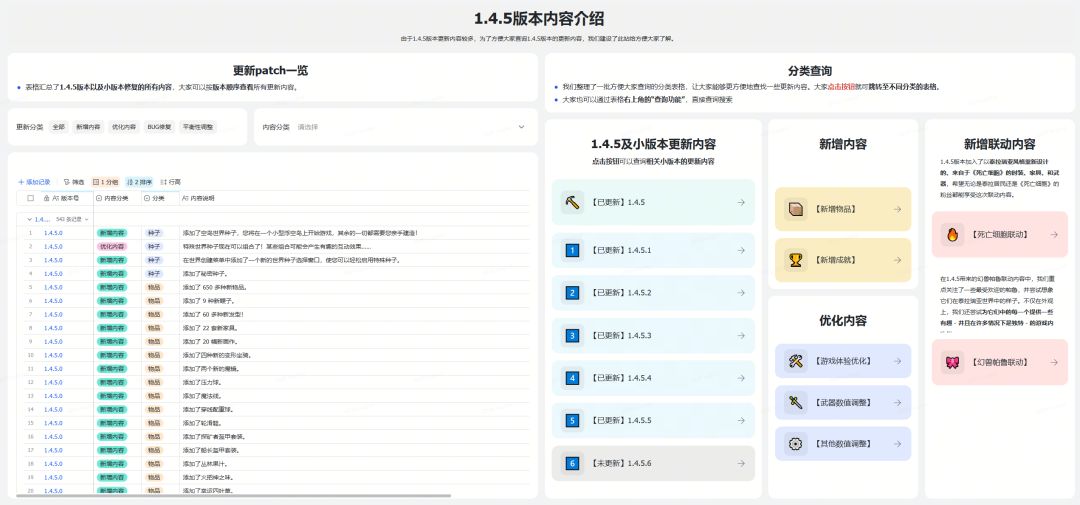
Task: Click arrow on 【已更新】1.4.5 card
Action: click(x=740, y=203)
